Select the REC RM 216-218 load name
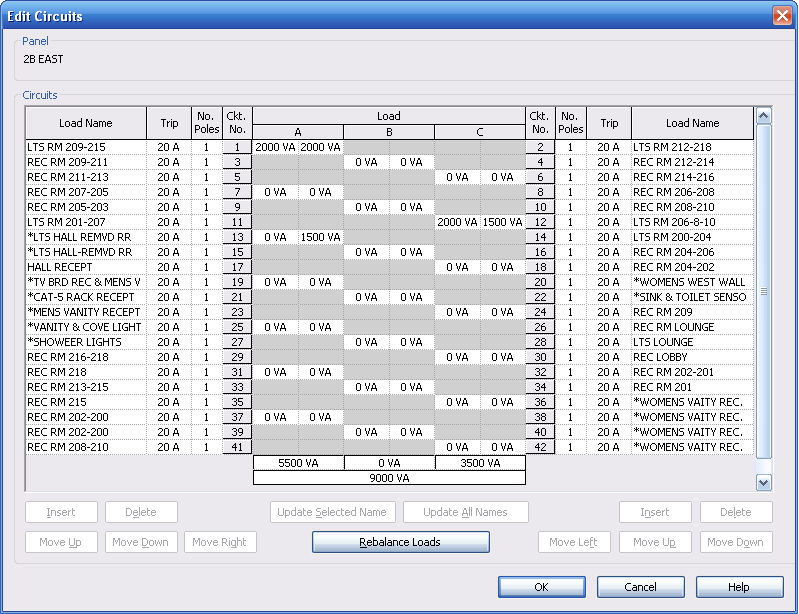This screenshot has height=614, width=799. (86, 357)
